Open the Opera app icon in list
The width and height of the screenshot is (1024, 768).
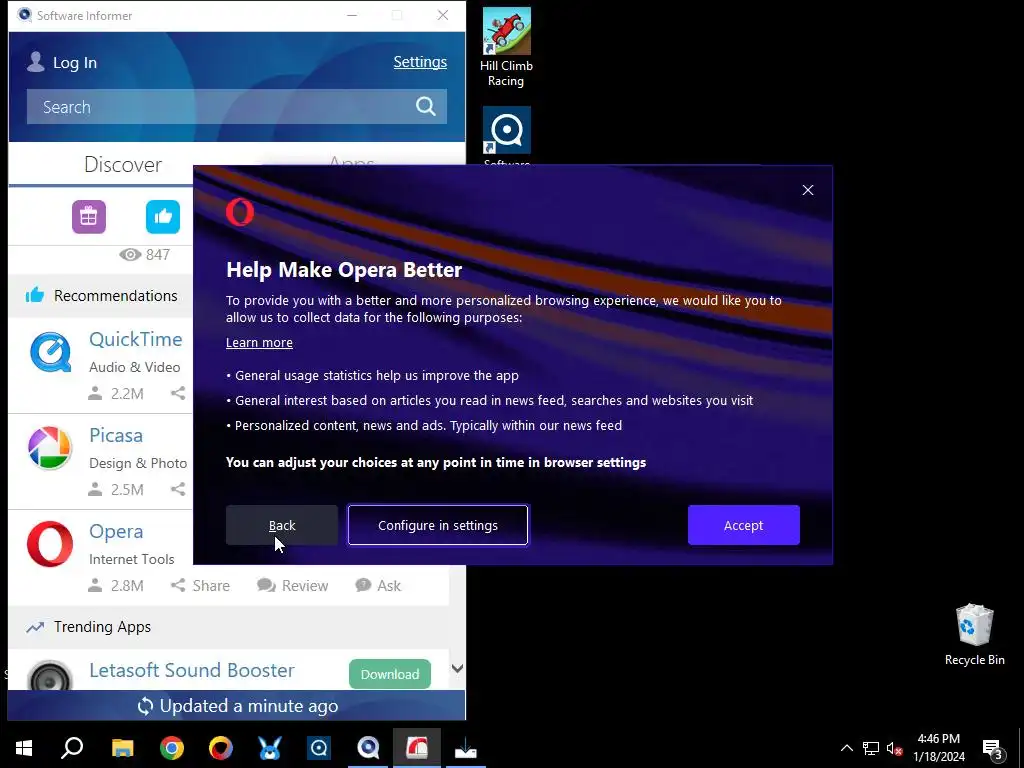click(50, 544)
